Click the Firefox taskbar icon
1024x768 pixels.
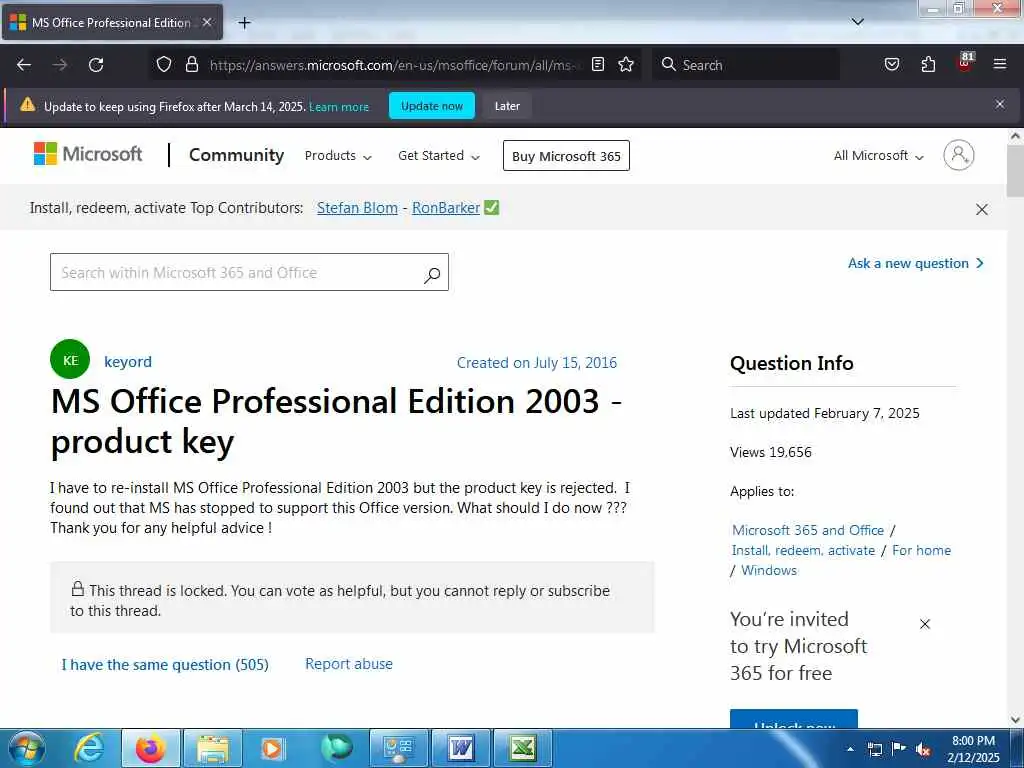point(150,748)
